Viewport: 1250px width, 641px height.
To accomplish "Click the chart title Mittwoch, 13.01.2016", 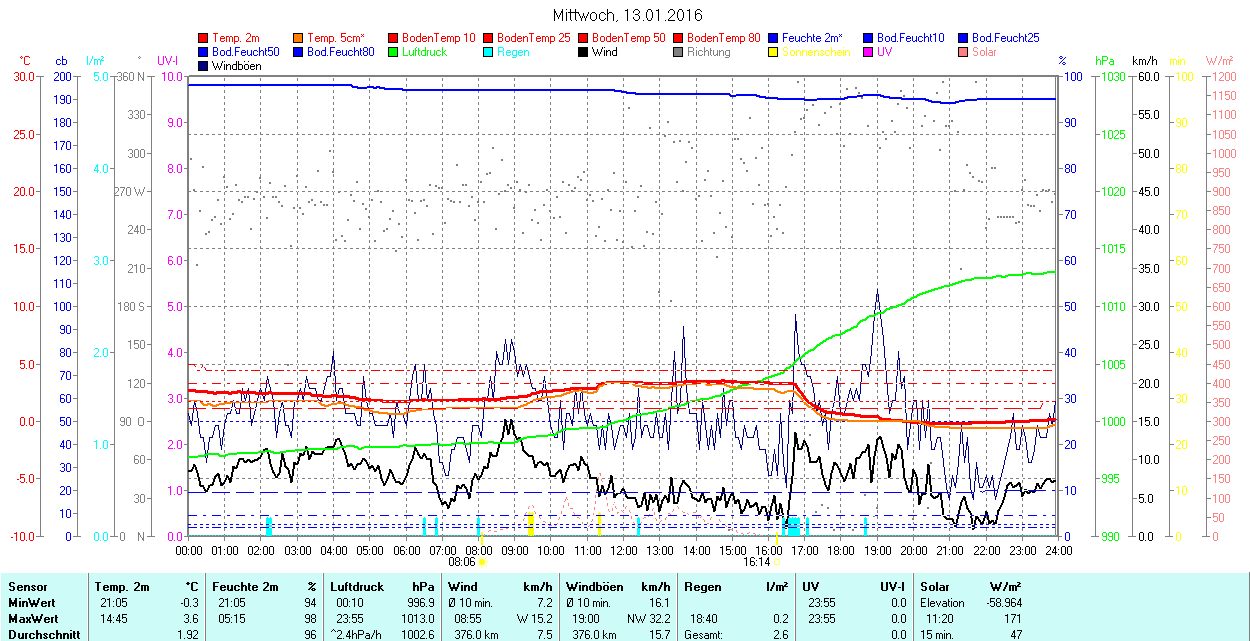I will pos(627,16).
